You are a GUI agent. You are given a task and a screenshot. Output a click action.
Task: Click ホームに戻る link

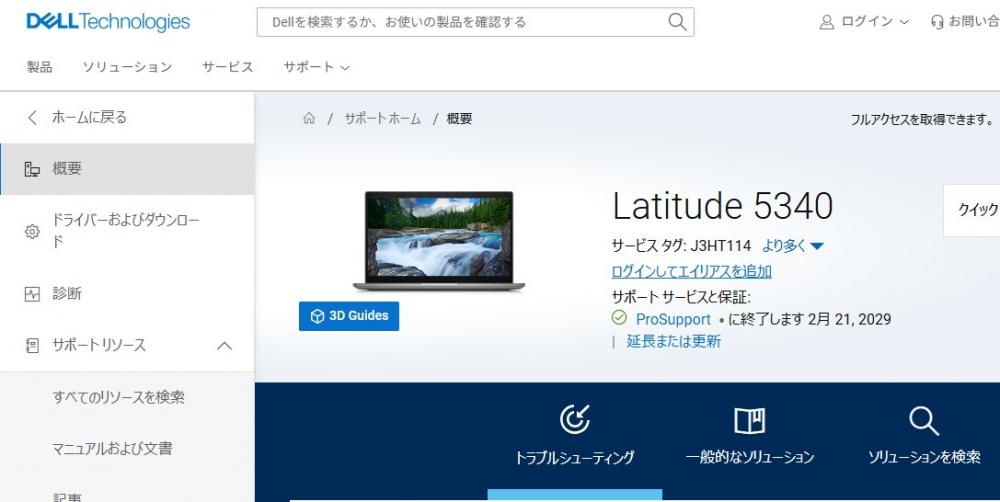(x=89, y=117)
